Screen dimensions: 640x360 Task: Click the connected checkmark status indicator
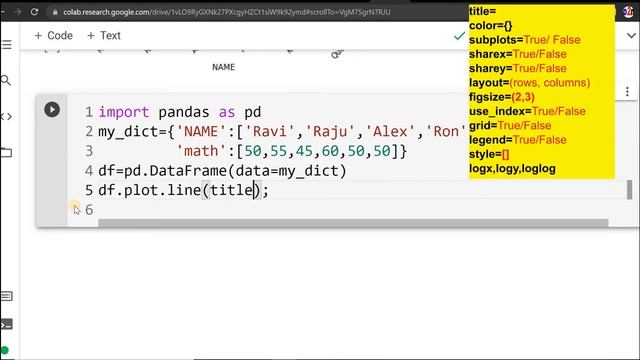460,36
